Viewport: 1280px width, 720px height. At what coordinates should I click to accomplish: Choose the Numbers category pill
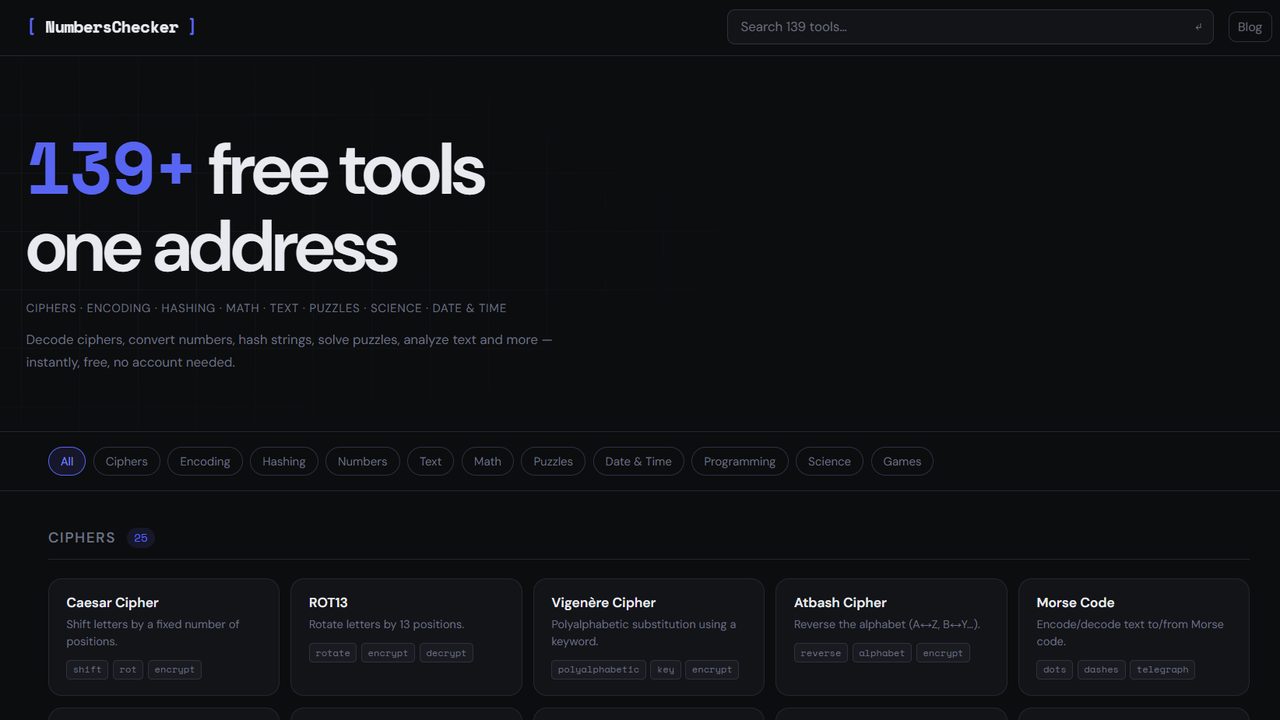[362, 461]
